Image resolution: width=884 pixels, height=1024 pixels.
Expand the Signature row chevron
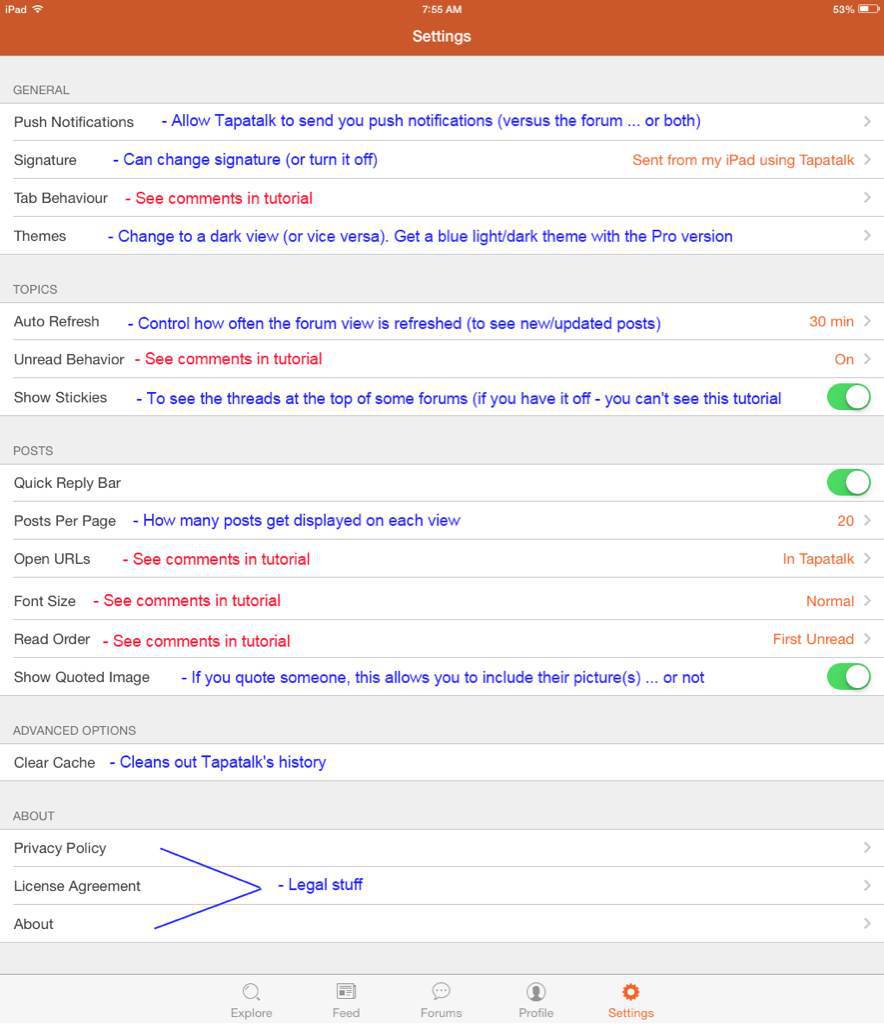(867, 159)
